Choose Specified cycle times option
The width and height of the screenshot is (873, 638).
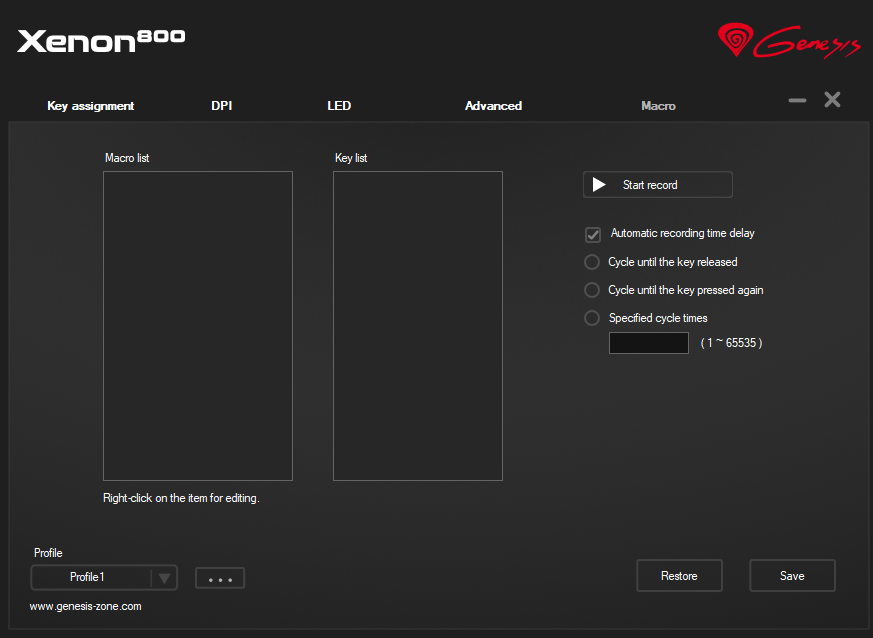(592, 318)
